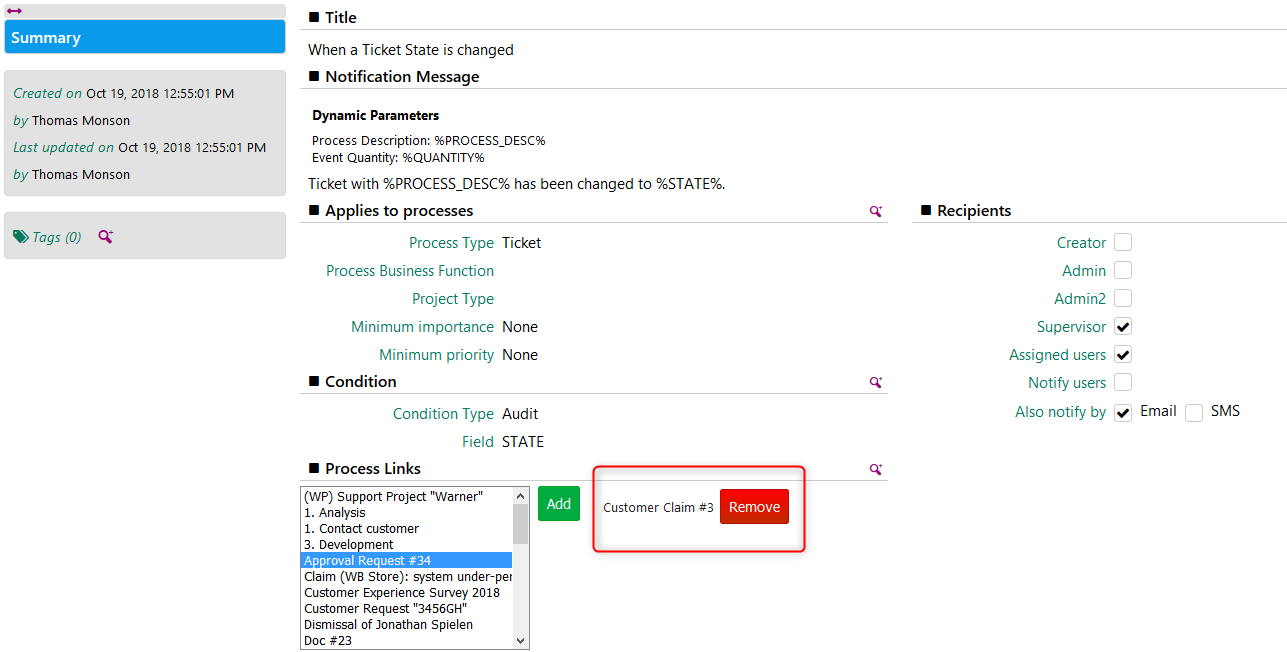The image size is (1287, 652).
Task: Select the Summary tab
Action: pyautogui.click(x=145, y=37)
